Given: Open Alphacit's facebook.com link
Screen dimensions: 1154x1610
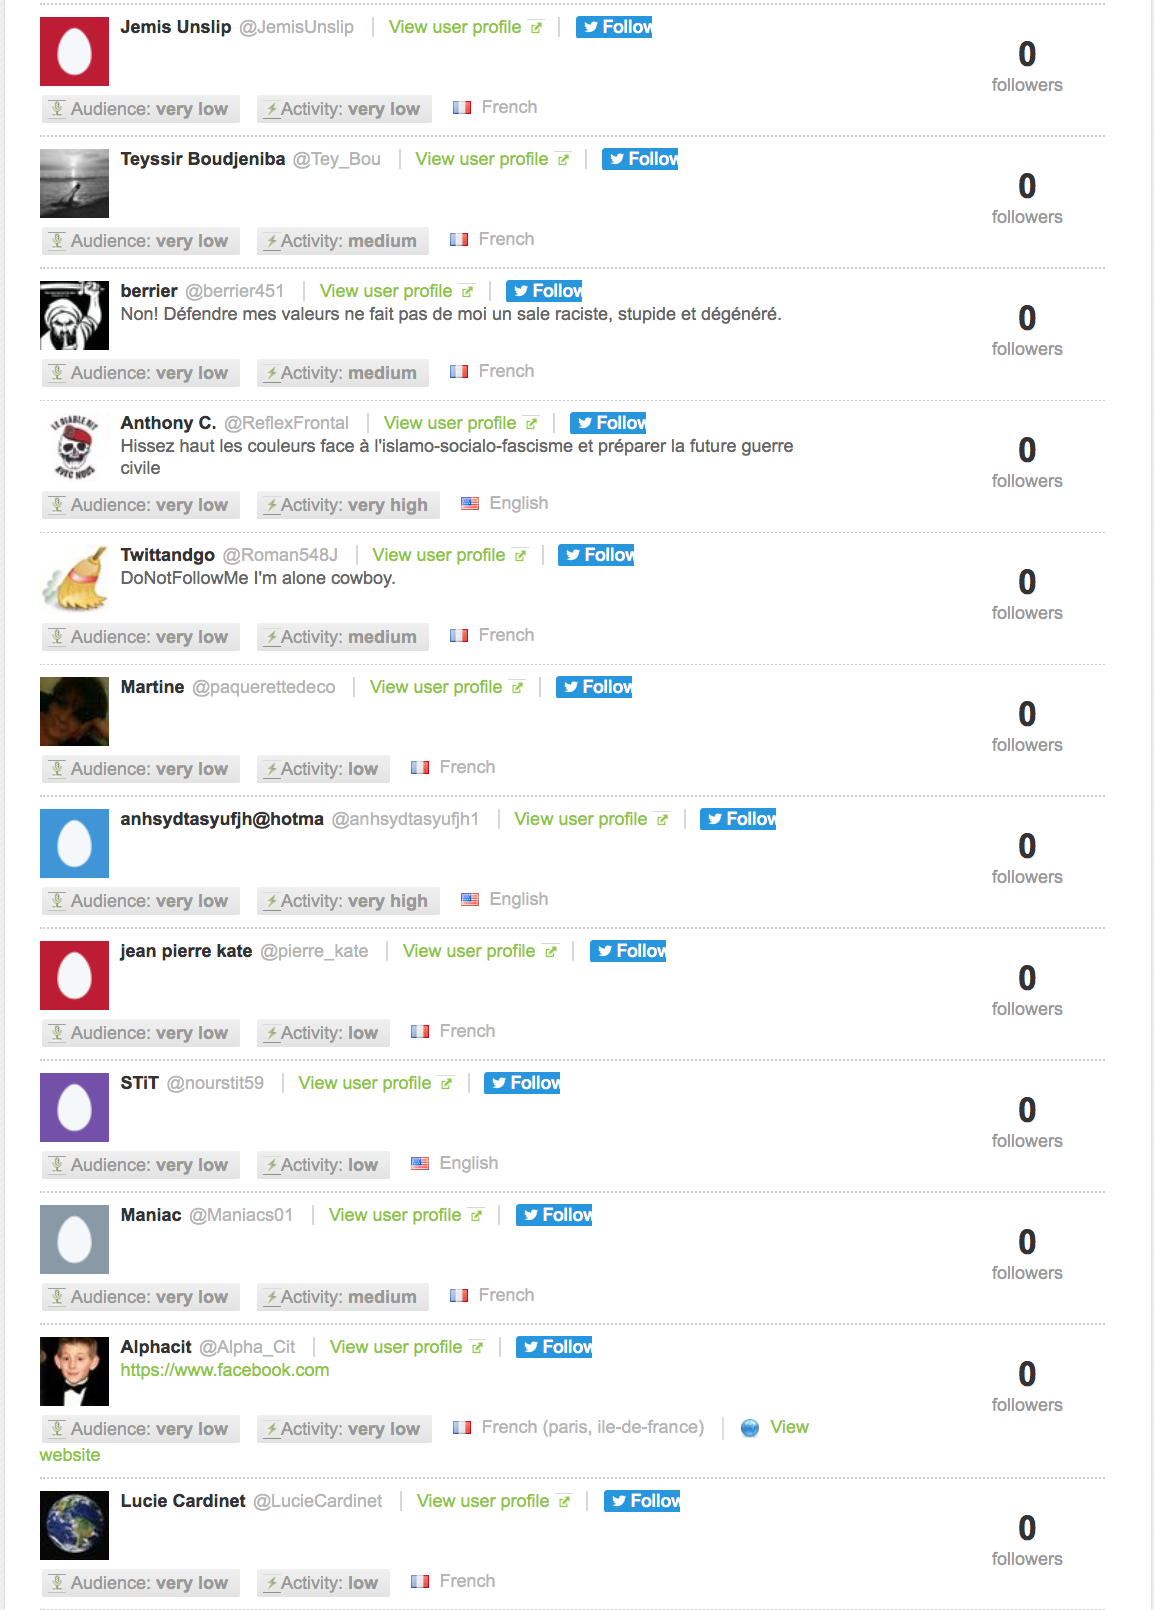Looking at the screenshot, I should click(x=225, y=1370).
